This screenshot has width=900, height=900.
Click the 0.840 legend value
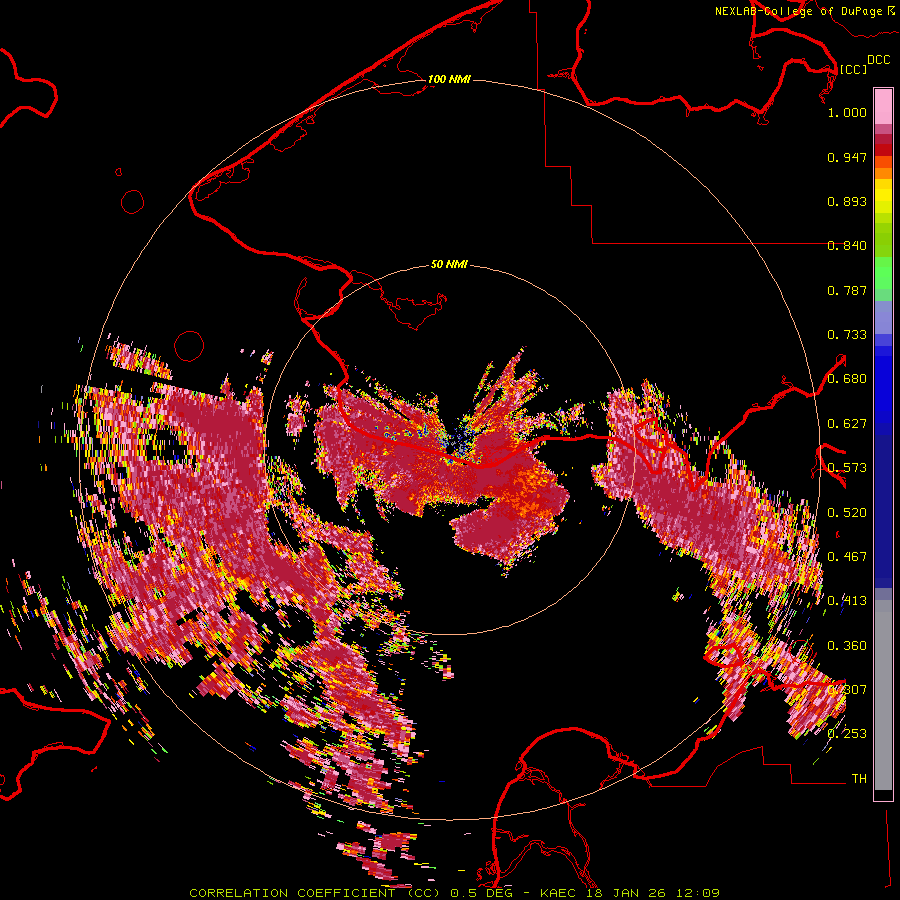pos(847,246)
